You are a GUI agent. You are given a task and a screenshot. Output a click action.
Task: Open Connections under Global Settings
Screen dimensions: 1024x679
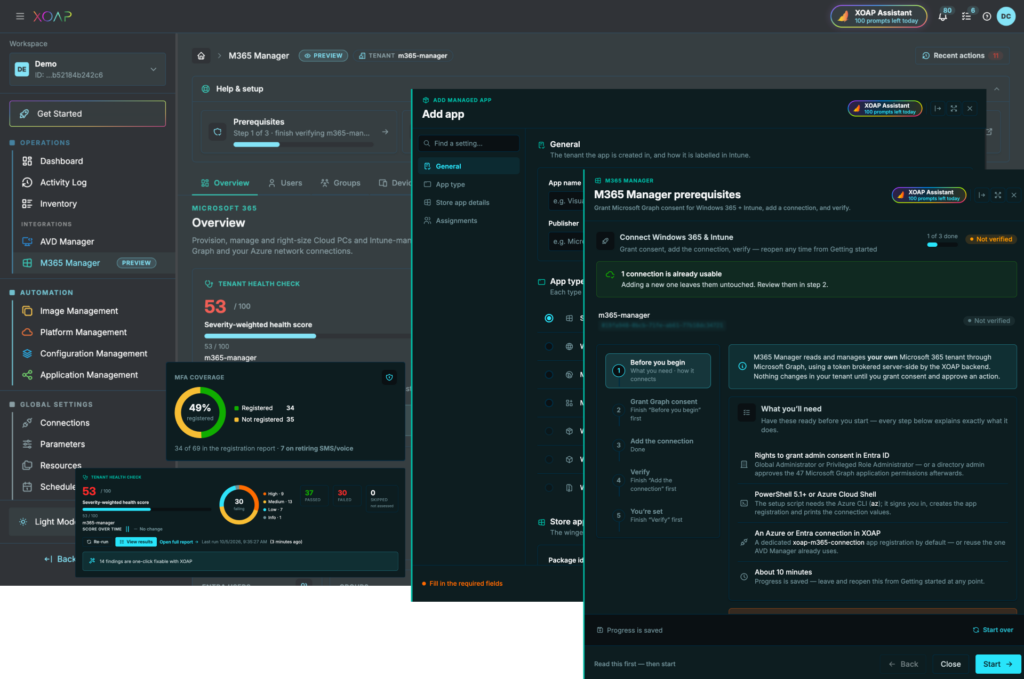pos(65,423)
